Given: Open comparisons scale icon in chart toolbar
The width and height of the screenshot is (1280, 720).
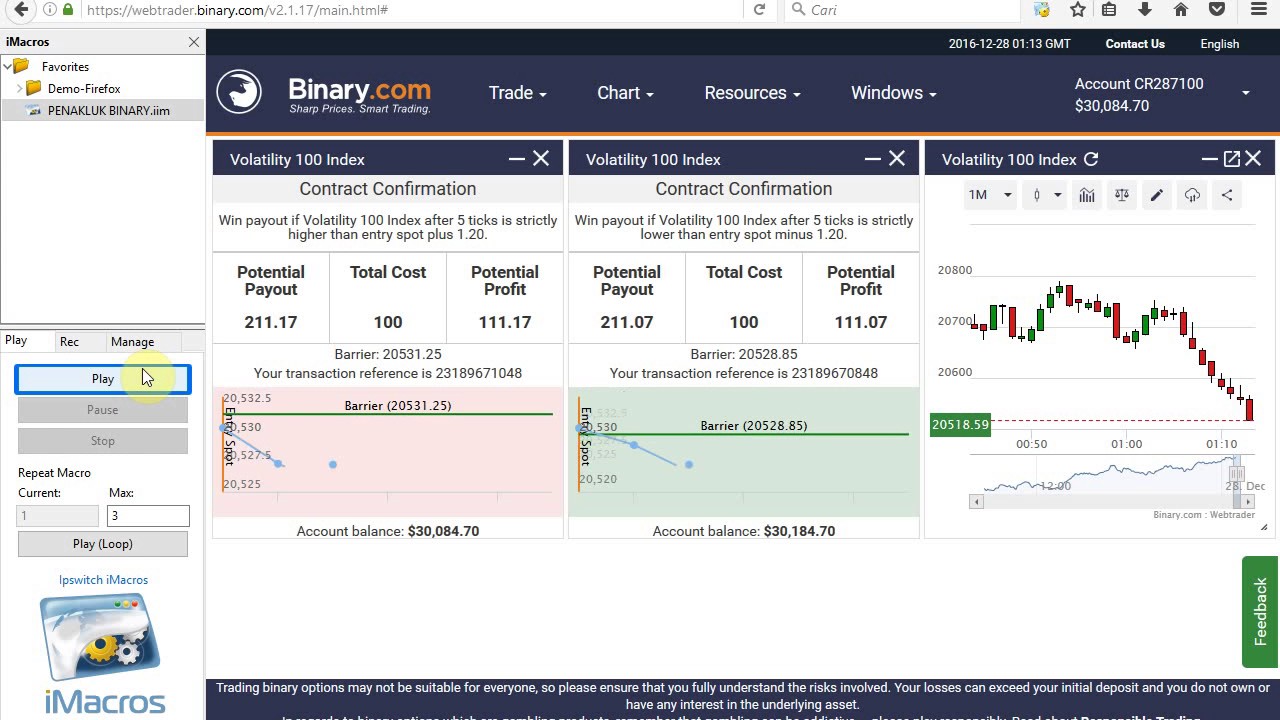Looking at the screenshot, I should (1122, 196).
